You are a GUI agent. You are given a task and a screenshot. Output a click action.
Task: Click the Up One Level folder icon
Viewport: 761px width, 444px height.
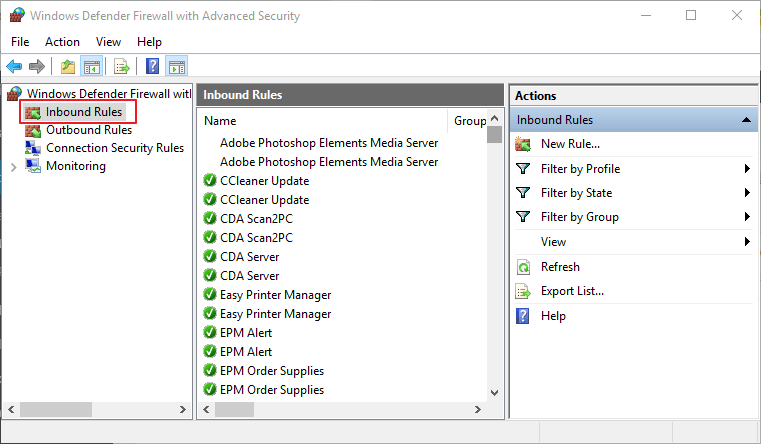(x=67, y=66)
